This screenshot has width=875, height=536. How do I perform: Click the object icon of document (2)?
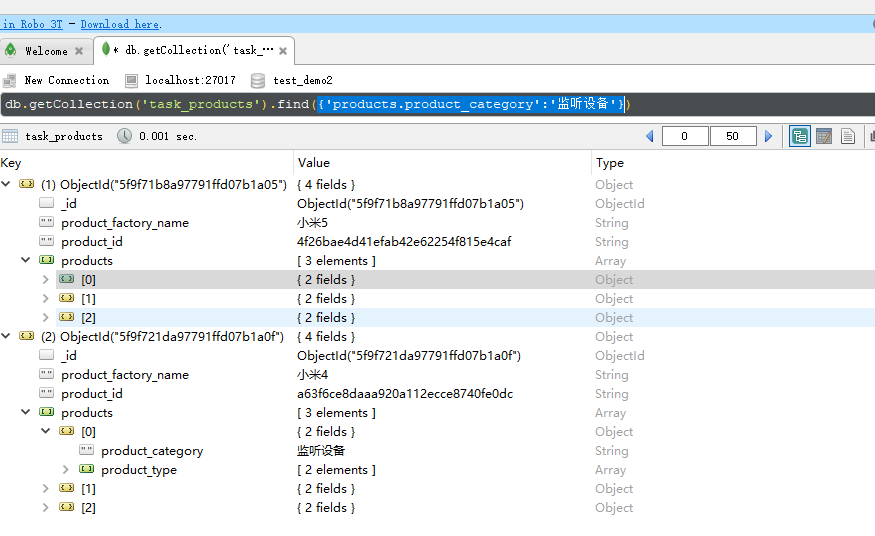coord(26,336)
